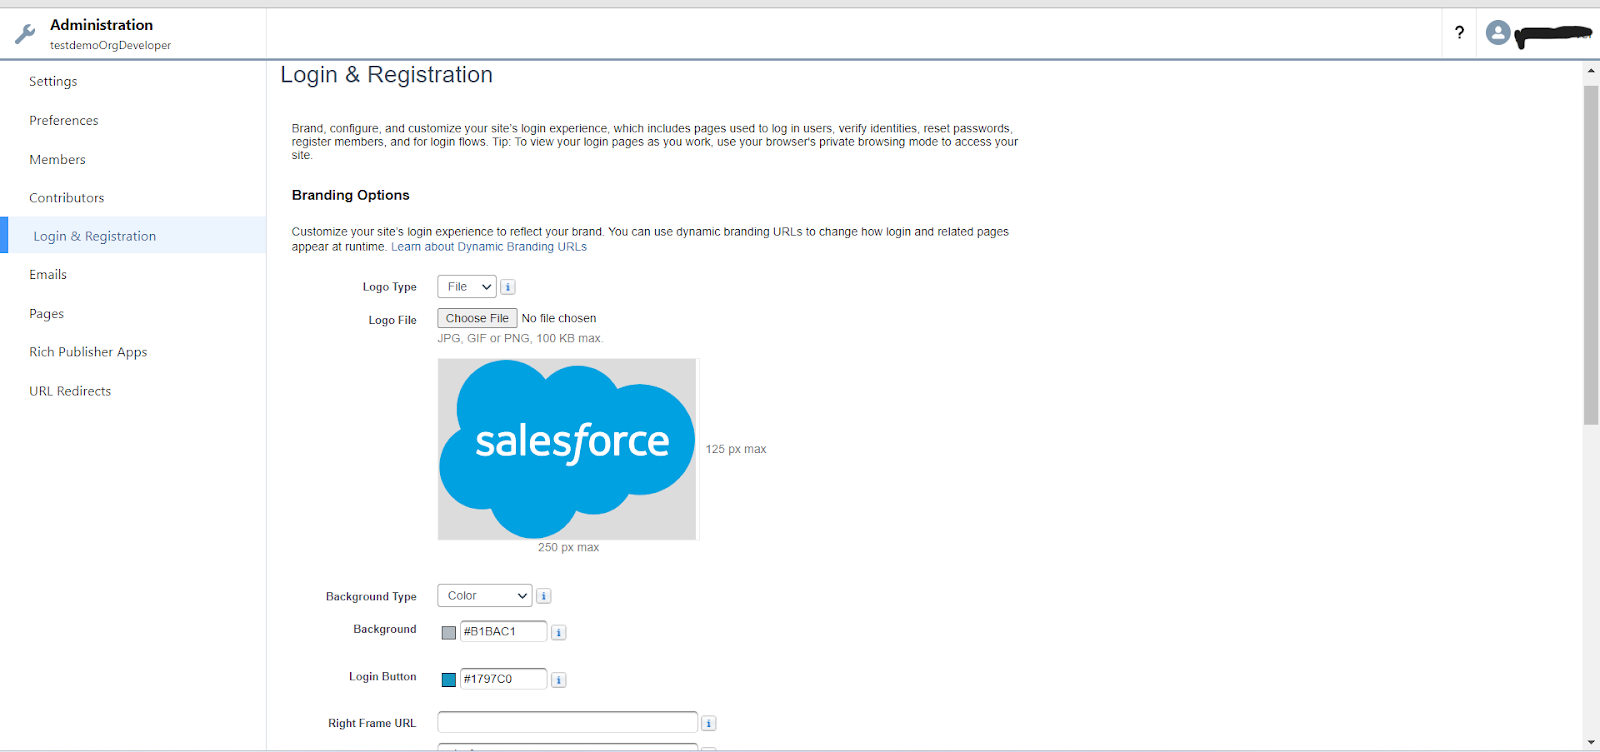Open URL Redirects in the sidebar
Viewport: 1600px width, 752px height.
point(70,391)
